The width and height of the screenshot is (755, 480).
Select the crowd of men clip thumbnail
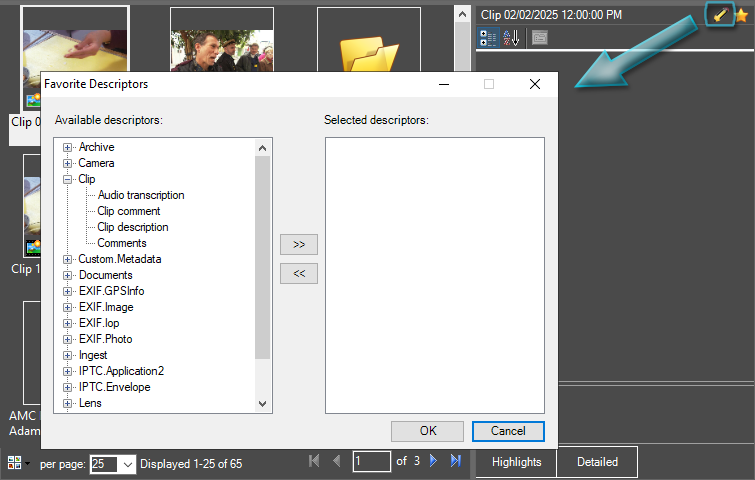[222, 51]
